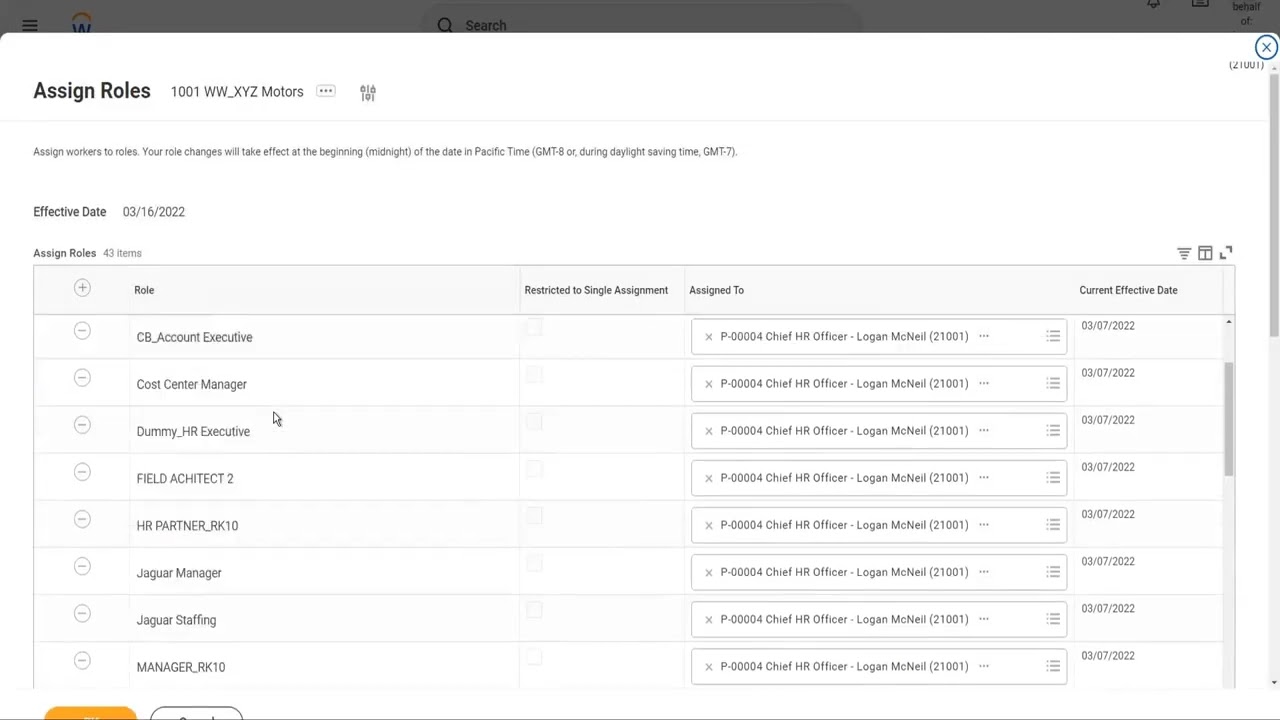Open Assigned To prompt list for Jaguar Staffing
The width and height of the screenshot is (1280, 720).
[1053, 619]
